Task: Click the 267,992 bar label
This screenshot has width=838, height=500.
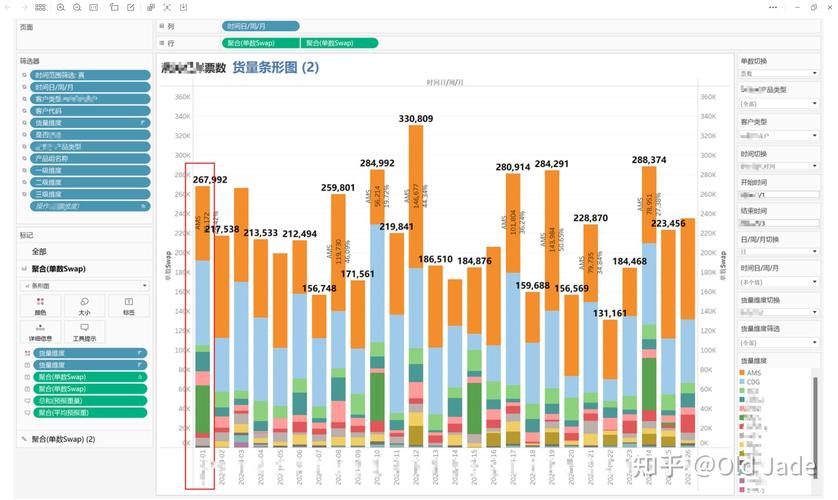Action: (210, 179)
